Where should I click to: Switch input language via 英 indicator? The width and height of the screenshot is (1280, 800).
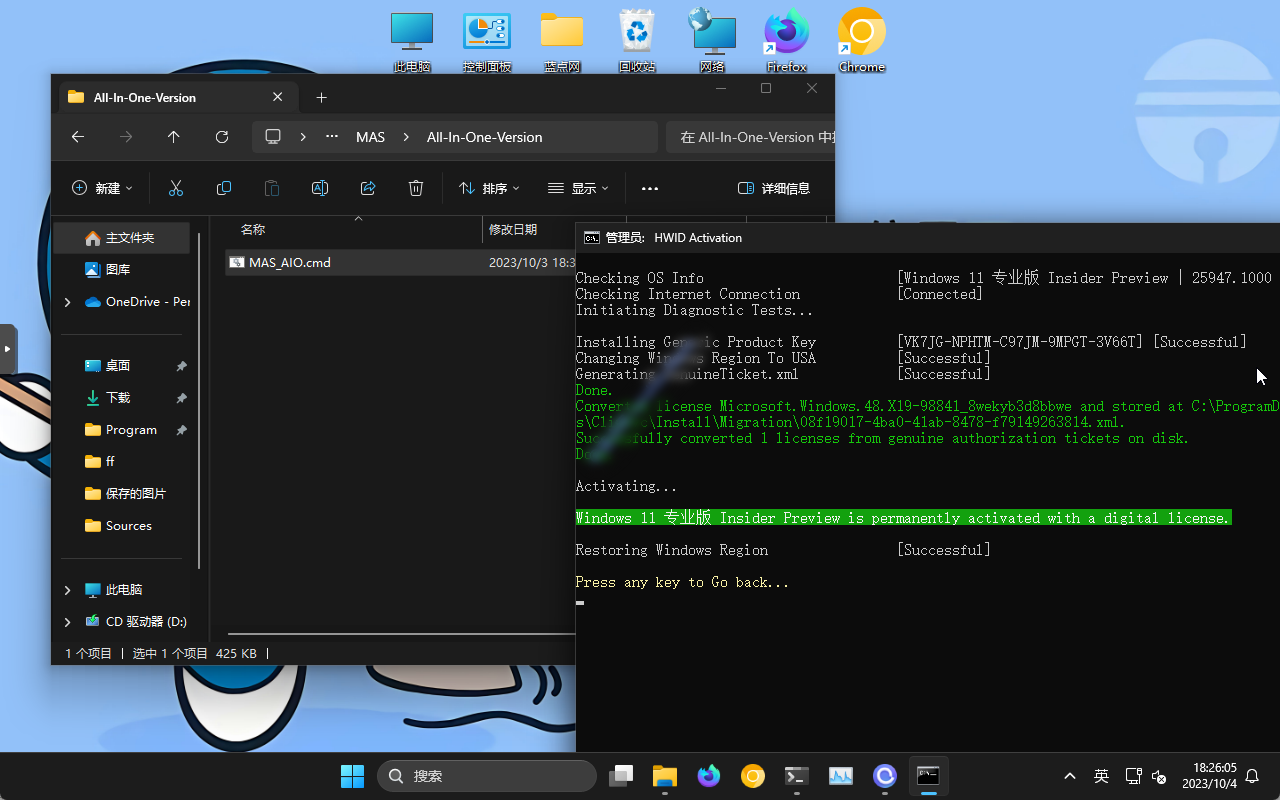coord(1100,776)
